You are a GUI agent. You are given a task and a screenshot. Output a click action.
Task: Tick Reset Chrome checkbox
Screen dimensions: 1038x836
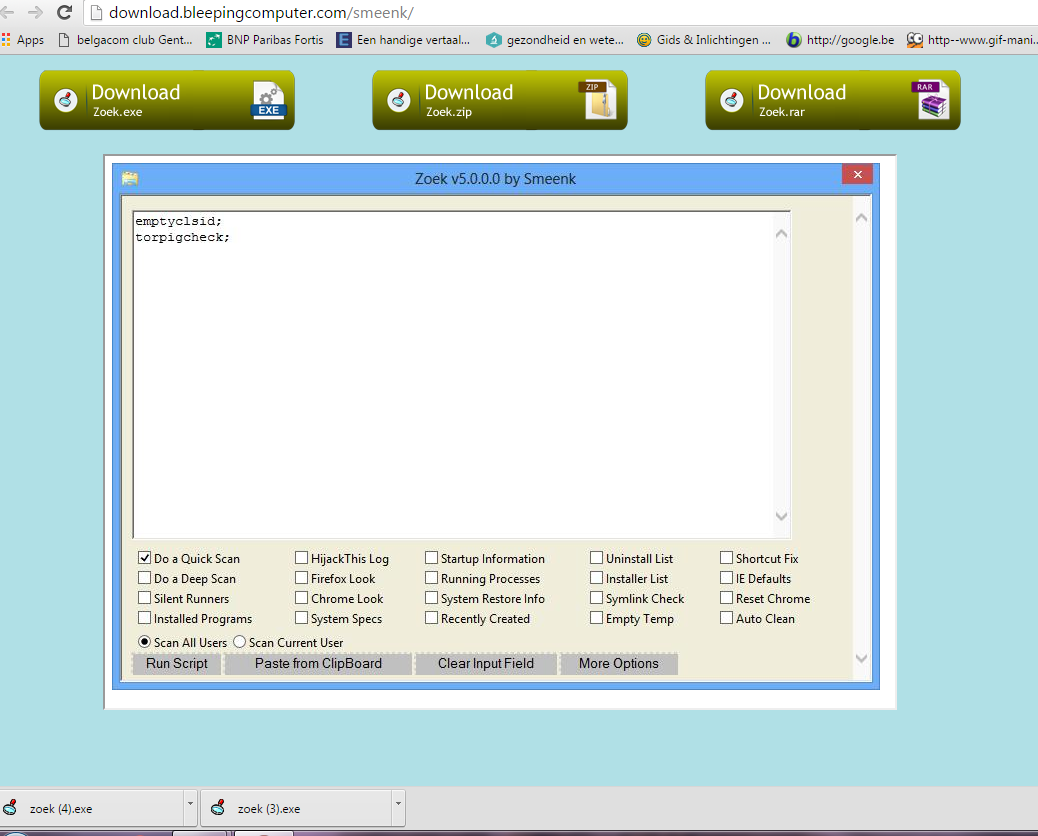click(726, 598)
